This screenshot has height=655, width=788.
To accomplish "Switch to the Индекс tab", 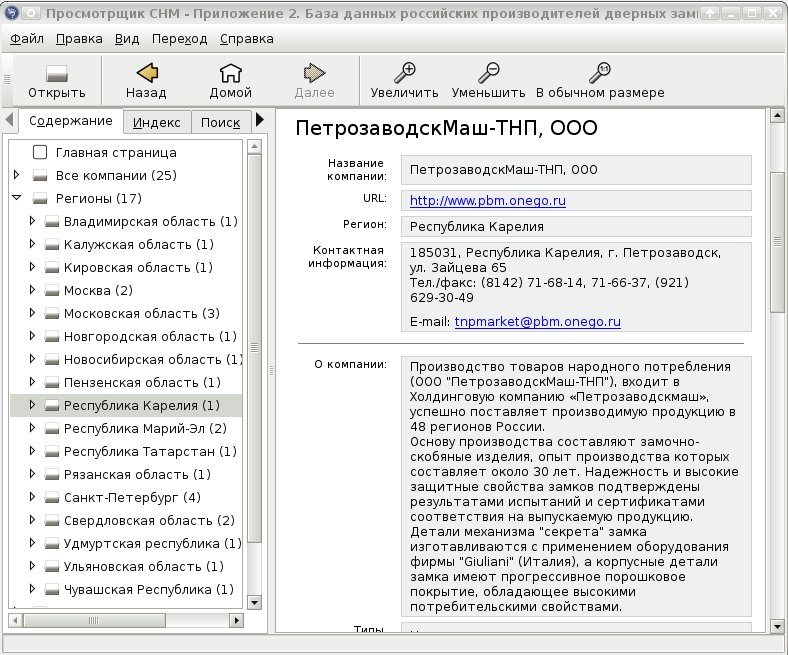I will [x=157, y=122].
